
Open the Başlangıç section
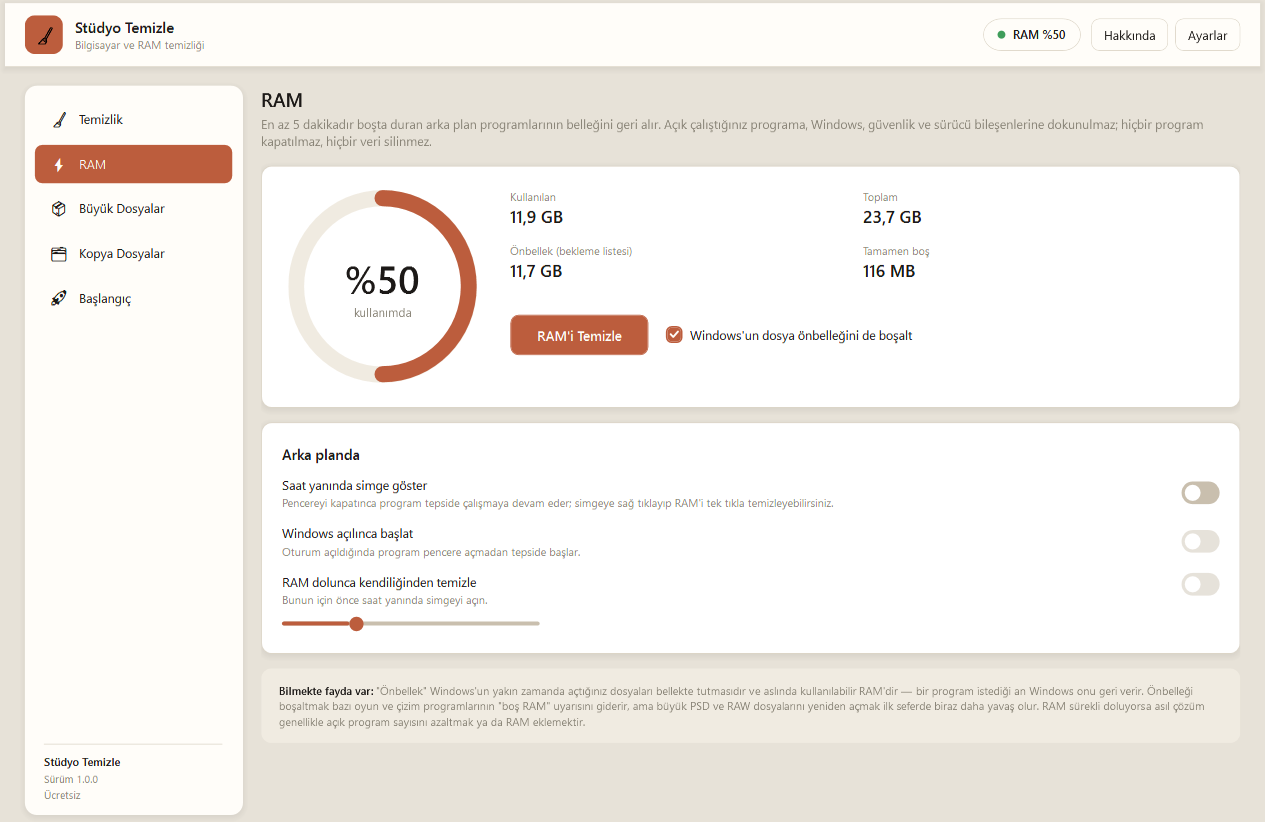point(133,298)
